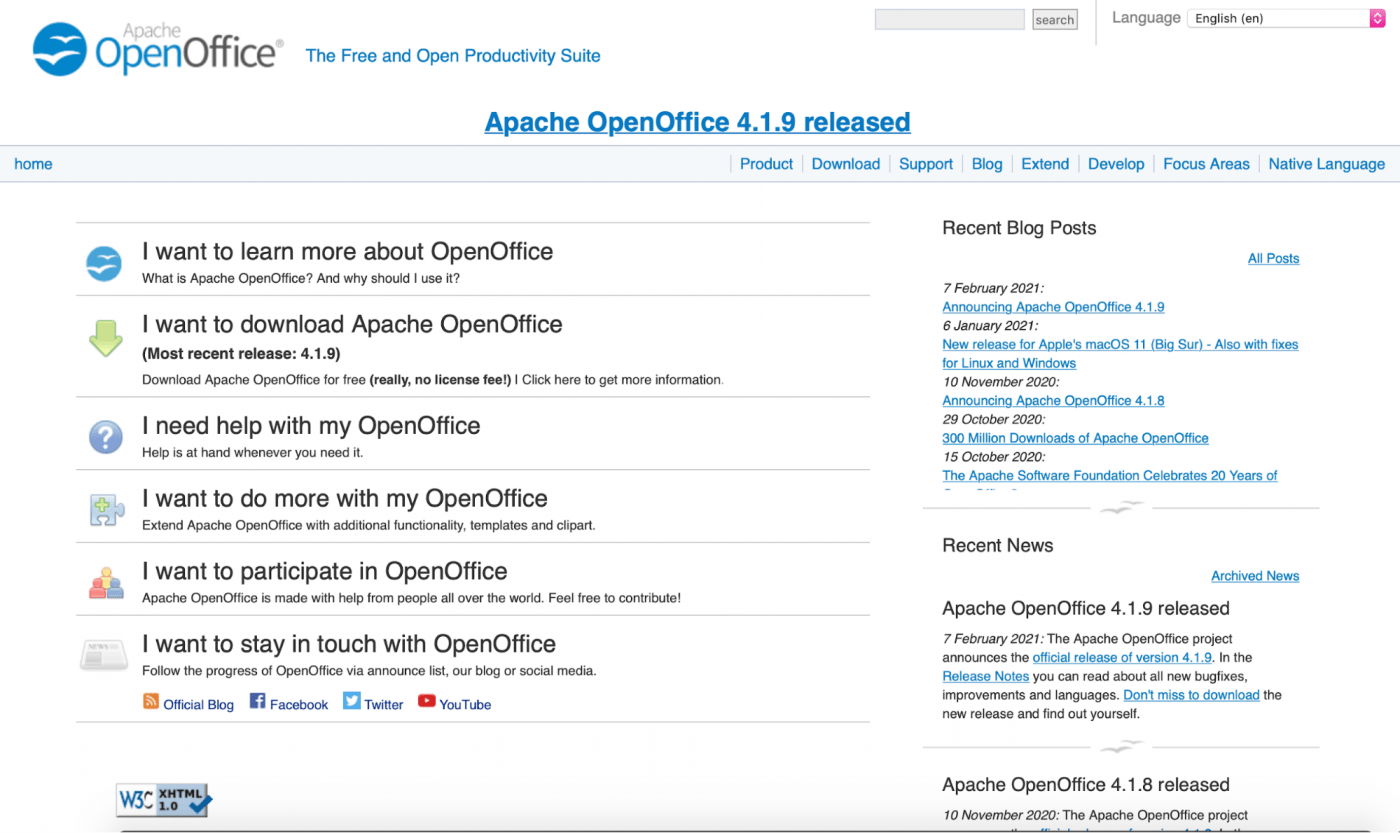1400x833 pixels.
Task: Open Announcing Apache OpenOffice 4.1.9 blog post
Action: tap(1053, 307)
